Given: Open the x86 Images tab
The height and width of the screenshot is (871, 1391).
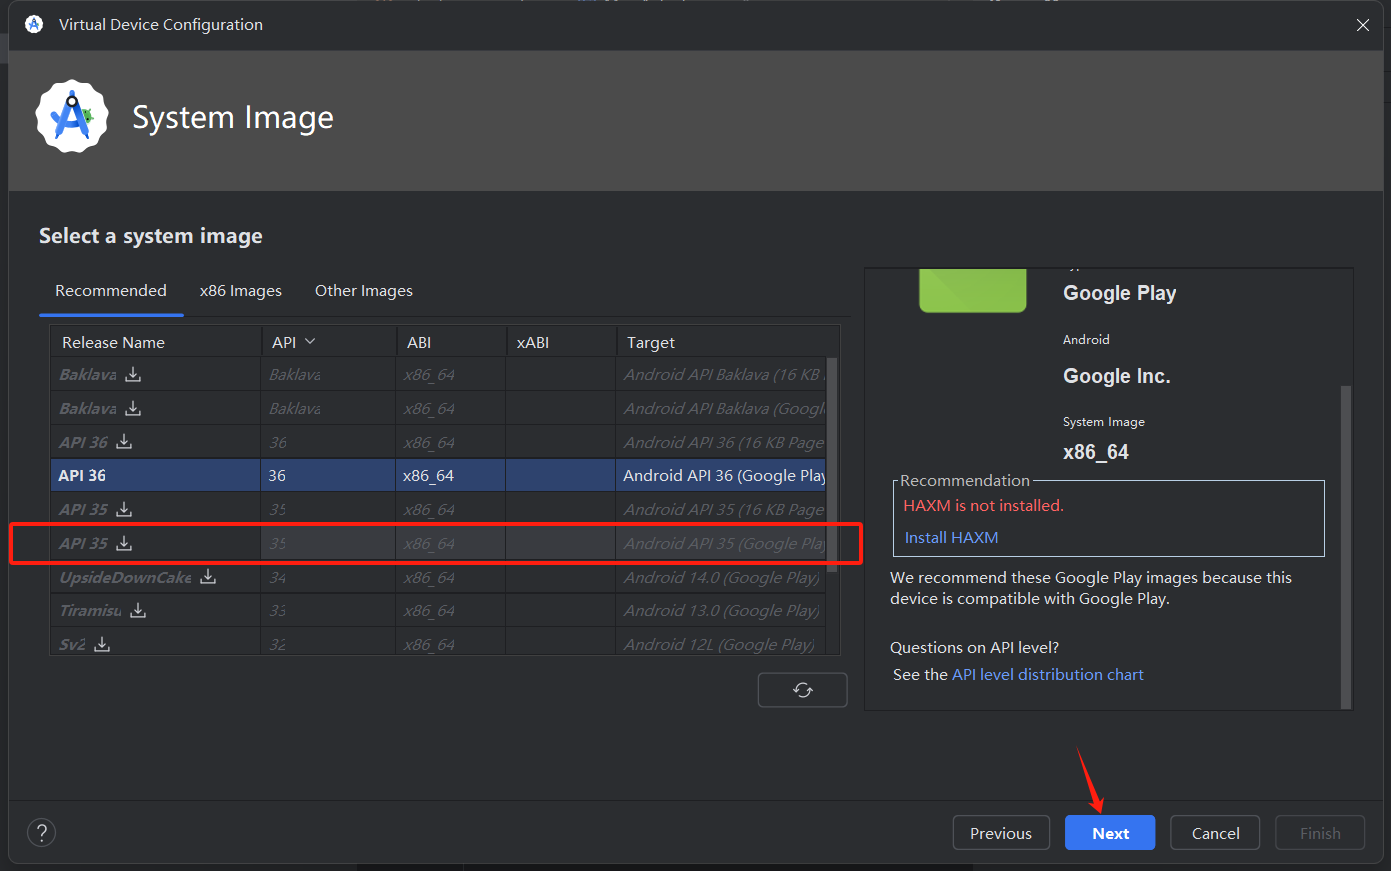Looking at the screenshot, I should pos(241,291).
